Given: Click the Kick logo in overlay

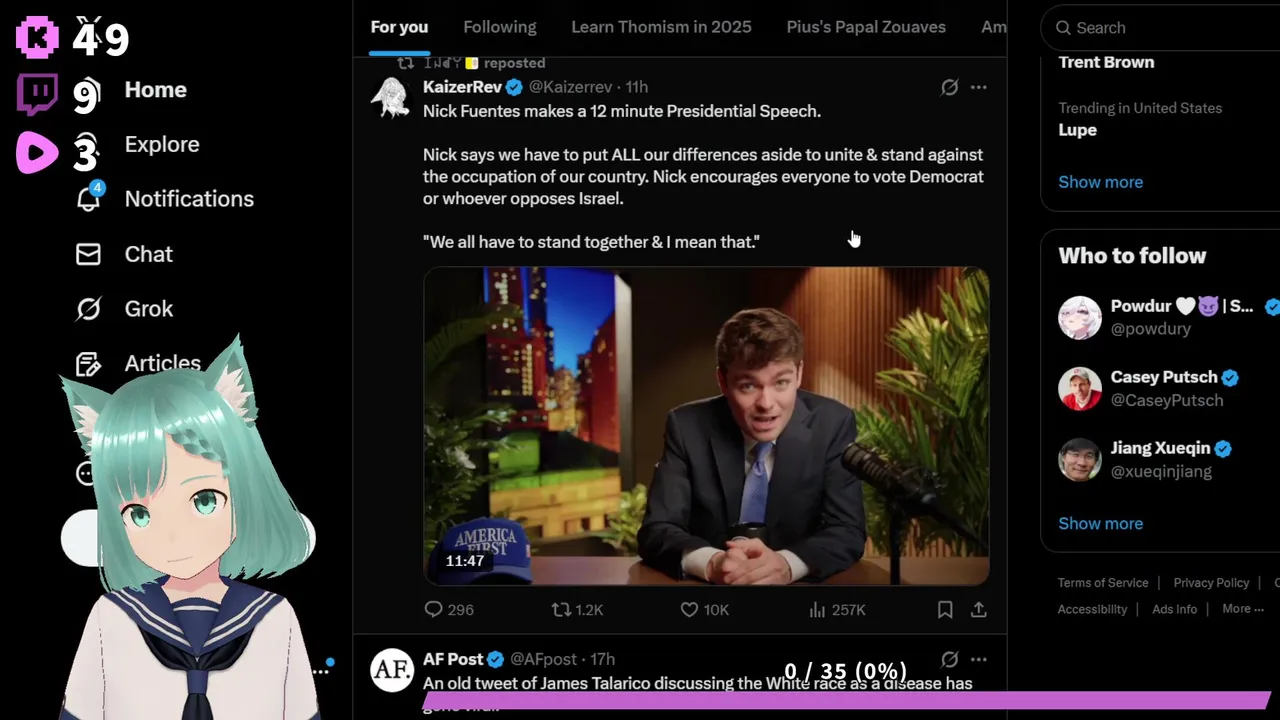Looking at the screenshot, I should [x=37, y=37].
